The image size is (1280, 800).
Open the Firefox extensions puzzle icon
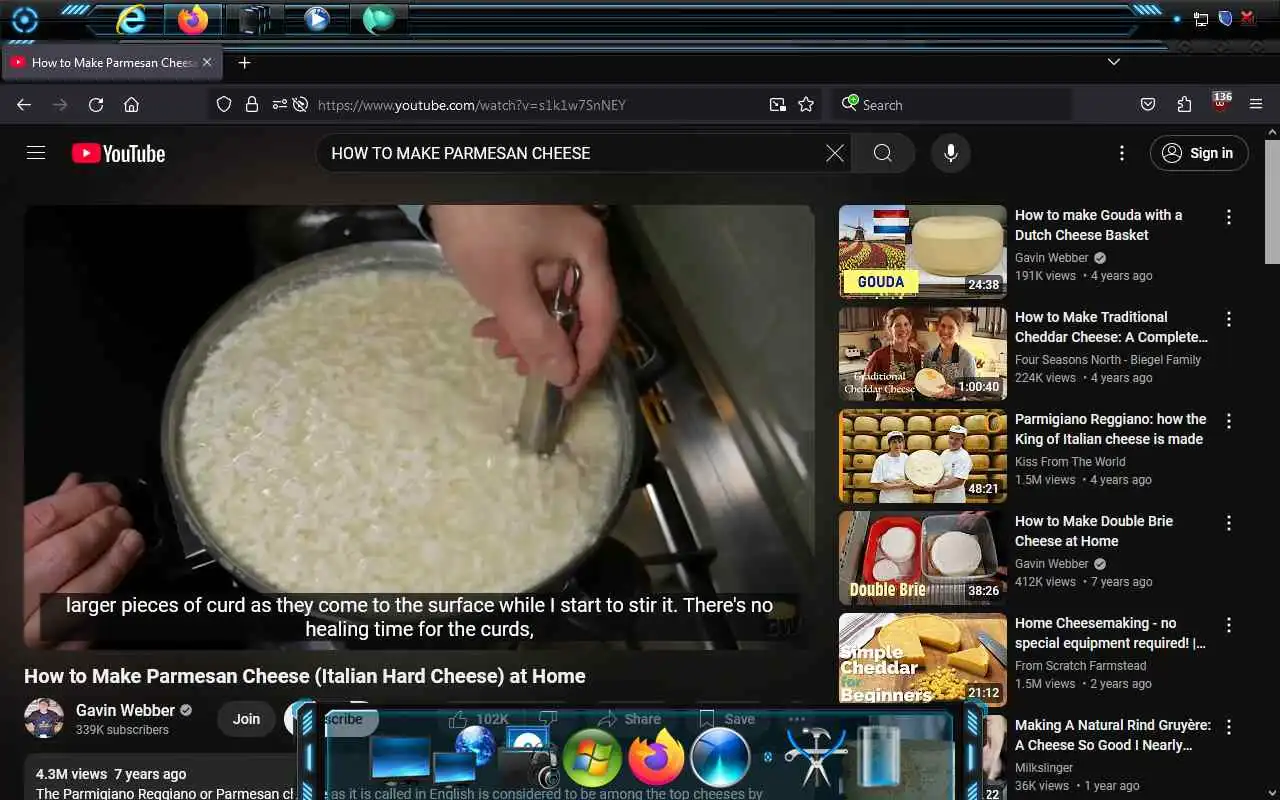pyautogui.click(x=1184, y=105)
